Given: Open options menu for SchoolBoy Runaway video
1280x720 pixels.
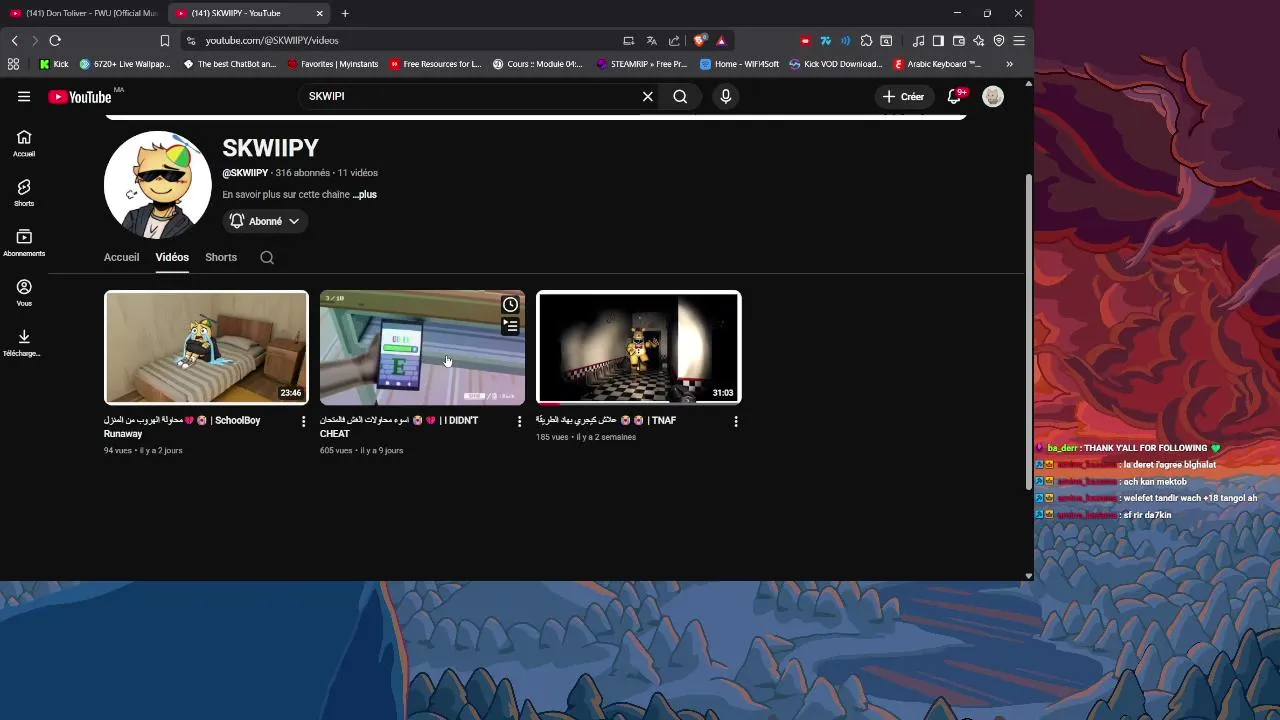Looking at the screenshot, I should (304, 422).
